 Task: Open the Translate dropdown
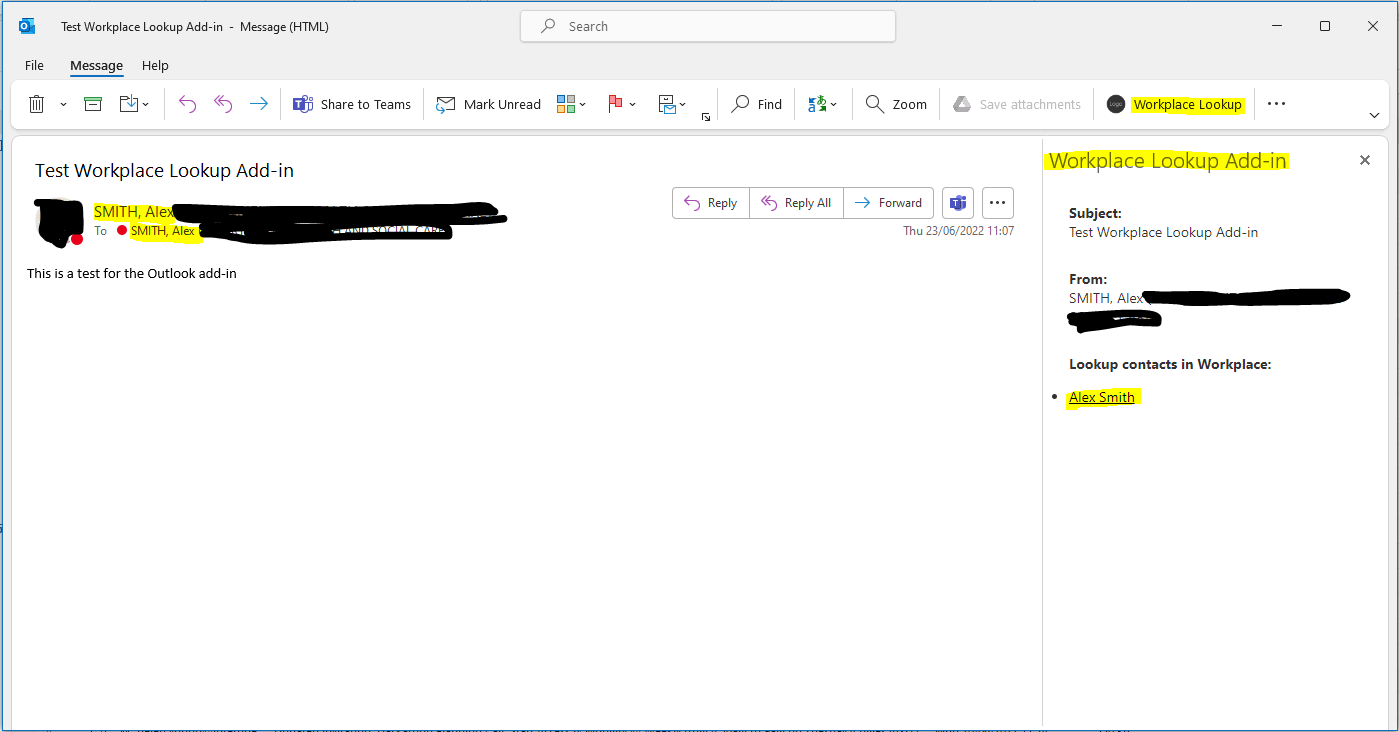click(823, 104)
